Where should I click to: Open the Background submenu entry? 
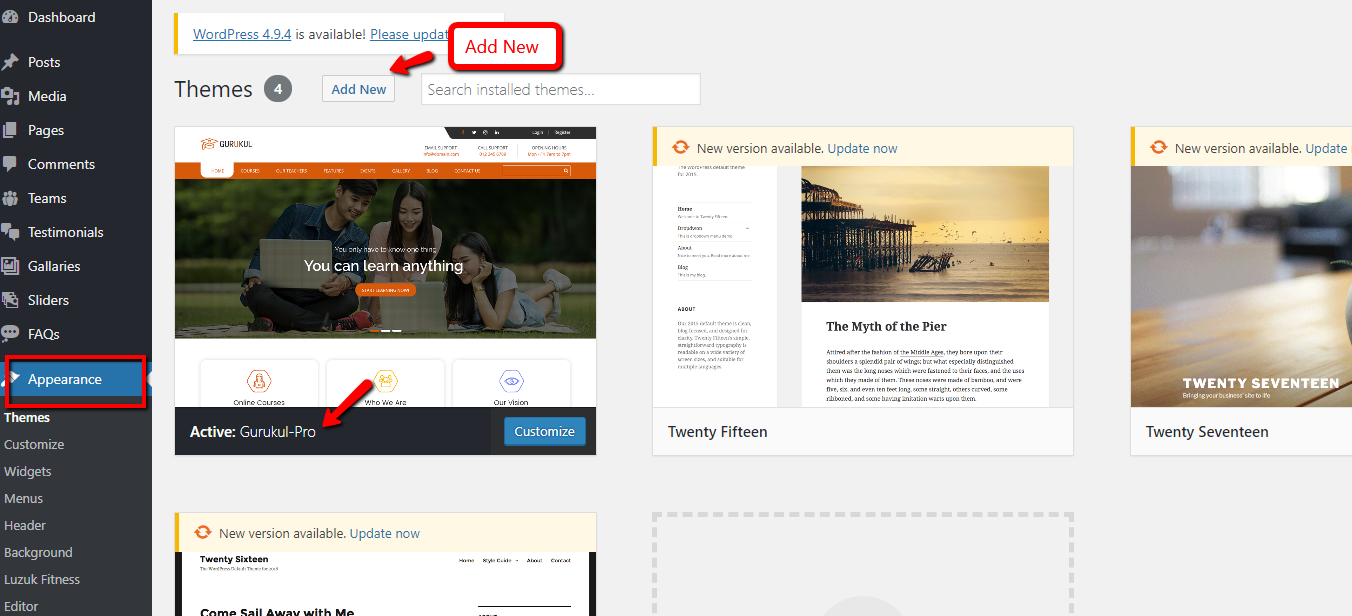point(38,552)
